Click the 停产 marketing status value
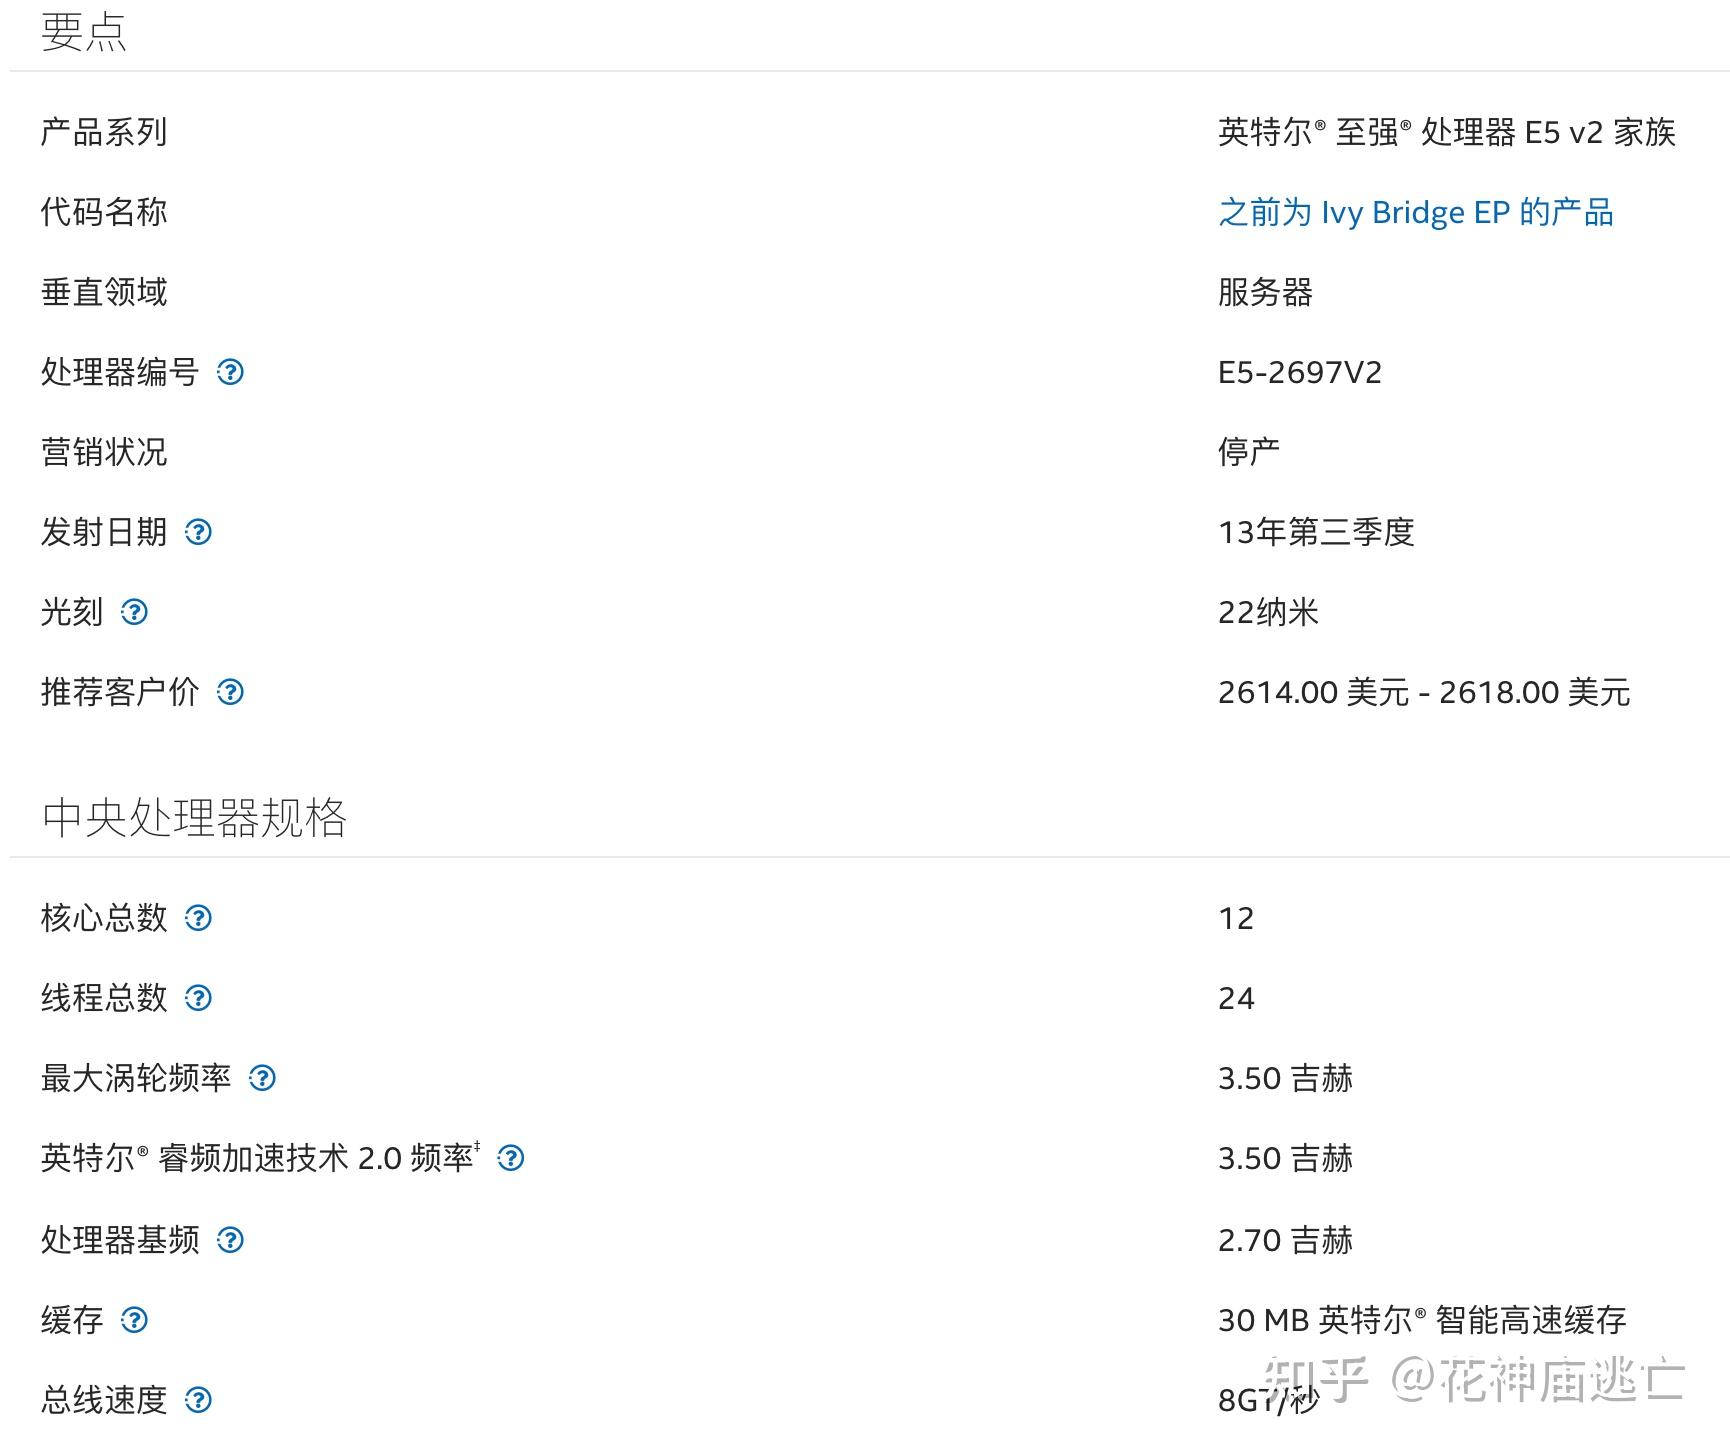This screenshot has height=1448, width=1730. coord(1249,452)
